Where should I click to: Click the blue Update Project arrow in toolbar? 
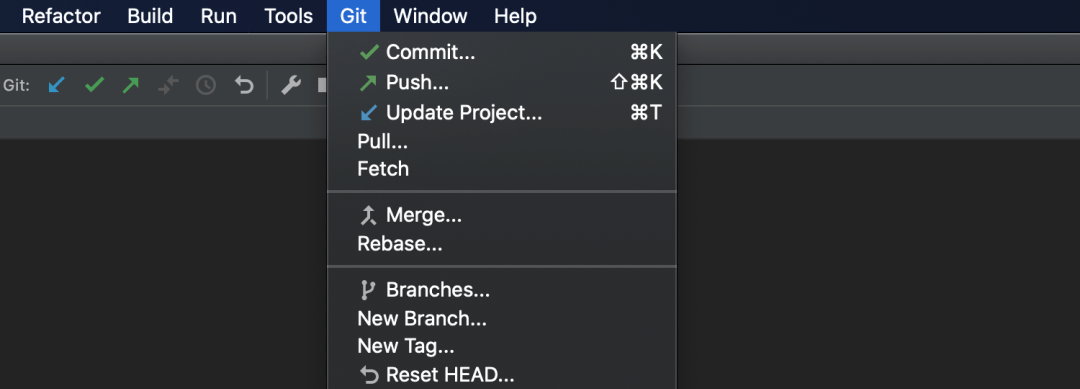pyautogui.click(x=56, y=85)
